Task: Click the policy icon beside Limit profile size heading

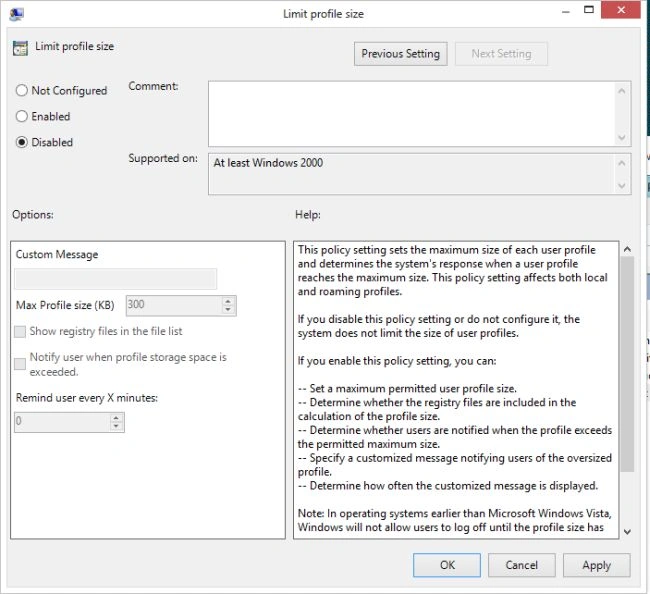Action: click(x=20, y=48)
